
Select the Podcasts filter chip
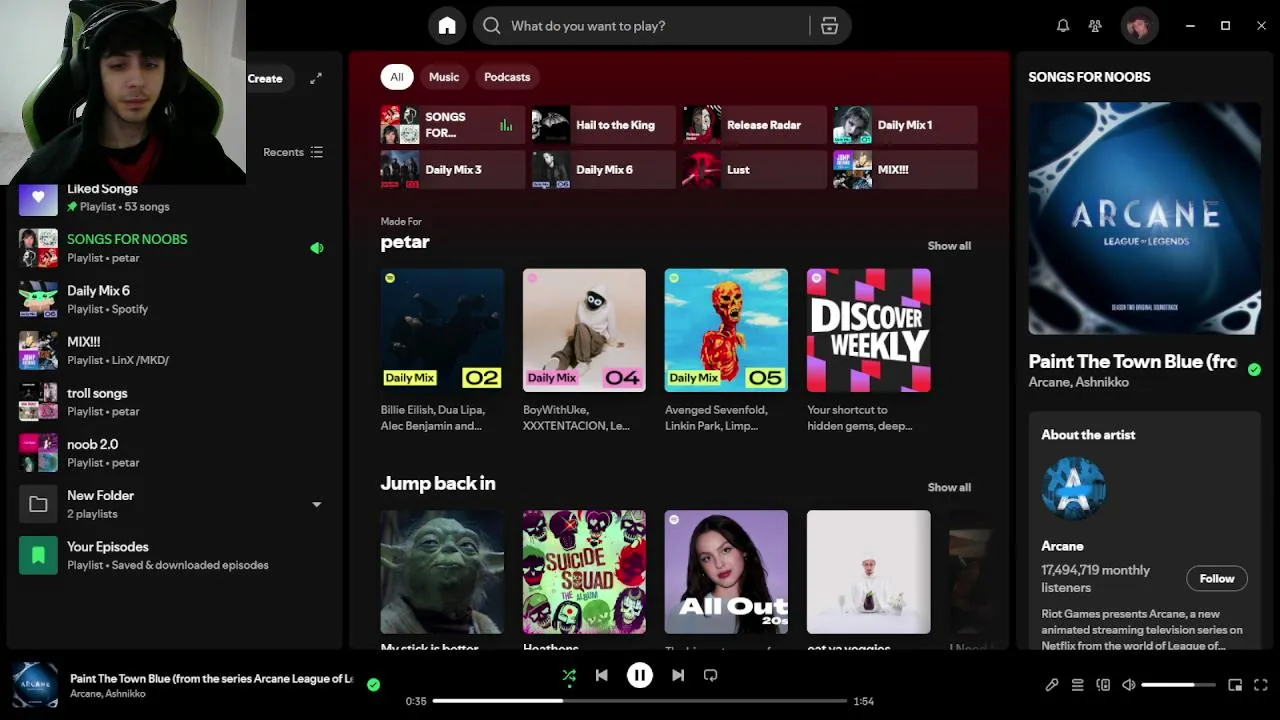507,77
